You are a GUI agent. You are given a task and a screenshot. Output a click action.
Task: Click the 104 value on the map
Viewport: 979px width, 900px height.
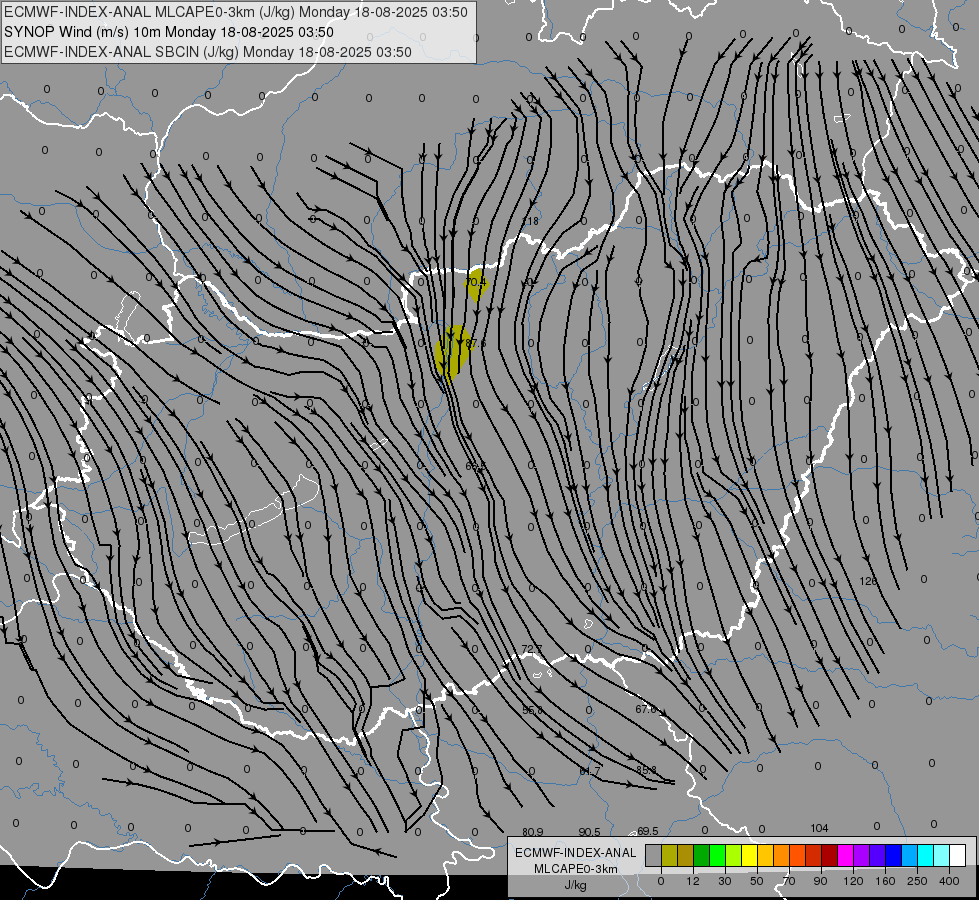click(x=819, y=828)
